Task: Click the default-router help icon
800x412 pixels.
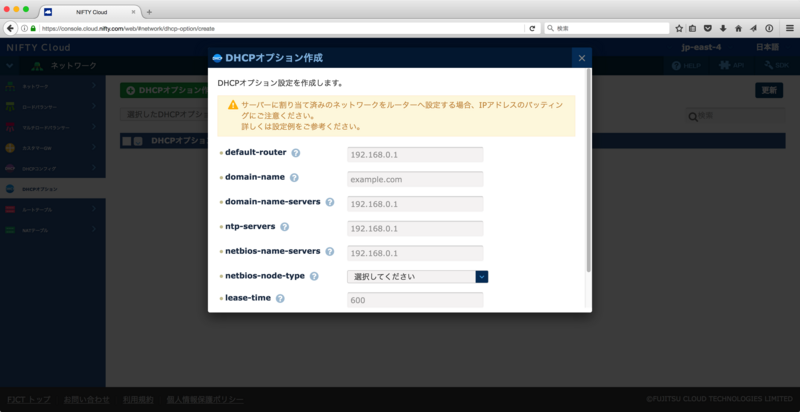Action: [295, 152]
